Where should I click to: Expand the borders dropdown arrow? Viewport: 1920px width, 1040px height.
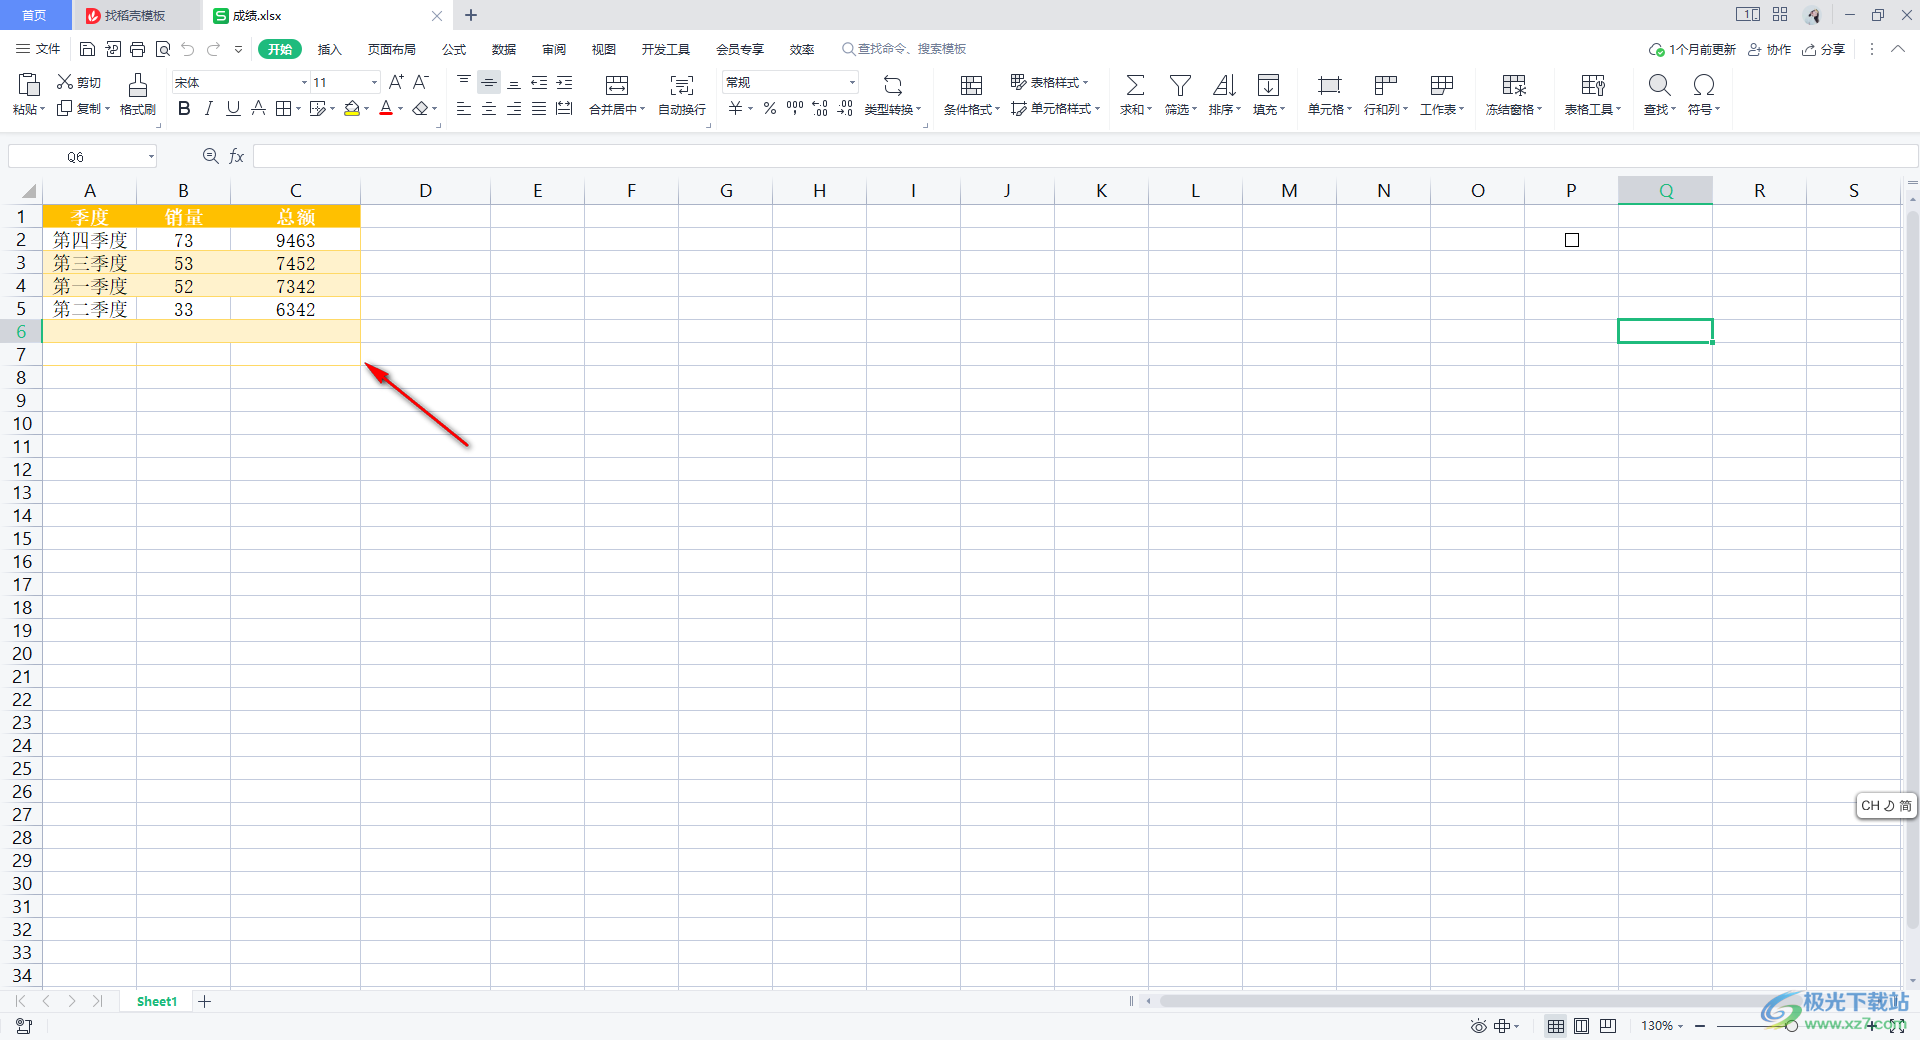[298, 109]
